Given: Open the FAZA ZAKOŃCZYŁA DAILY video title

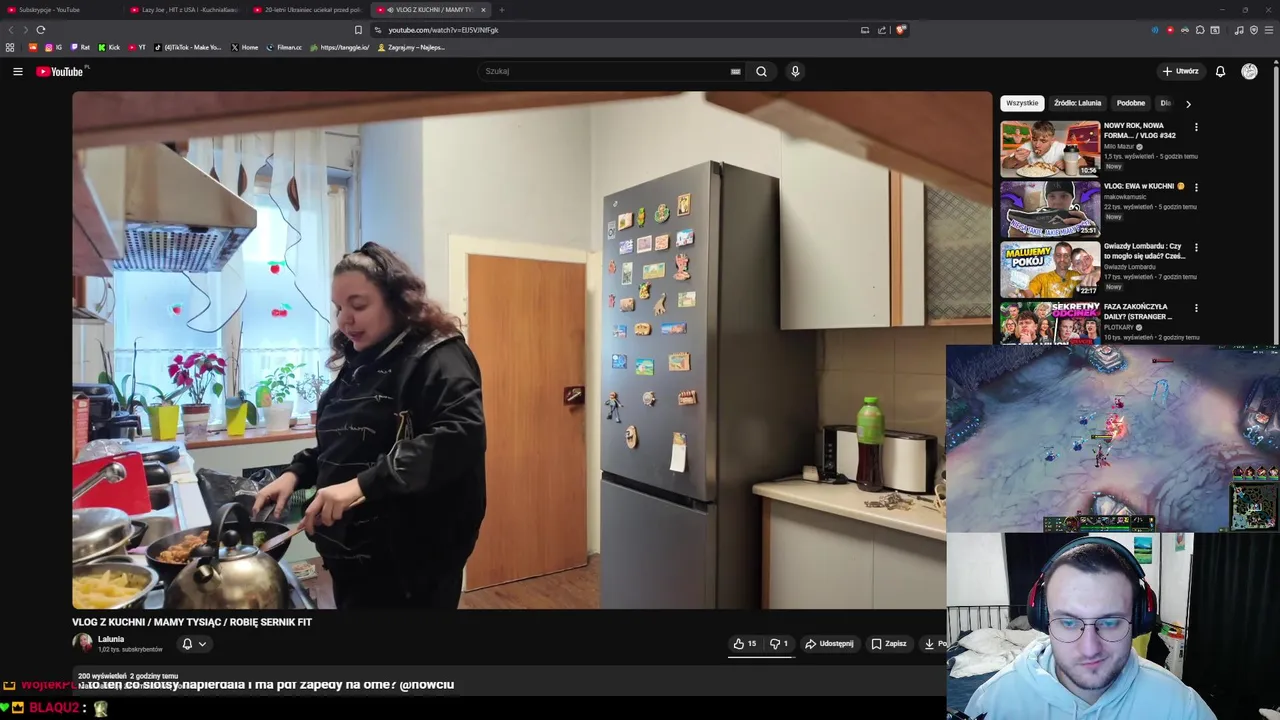Looking at the screenshot, I should point(1138,311).
